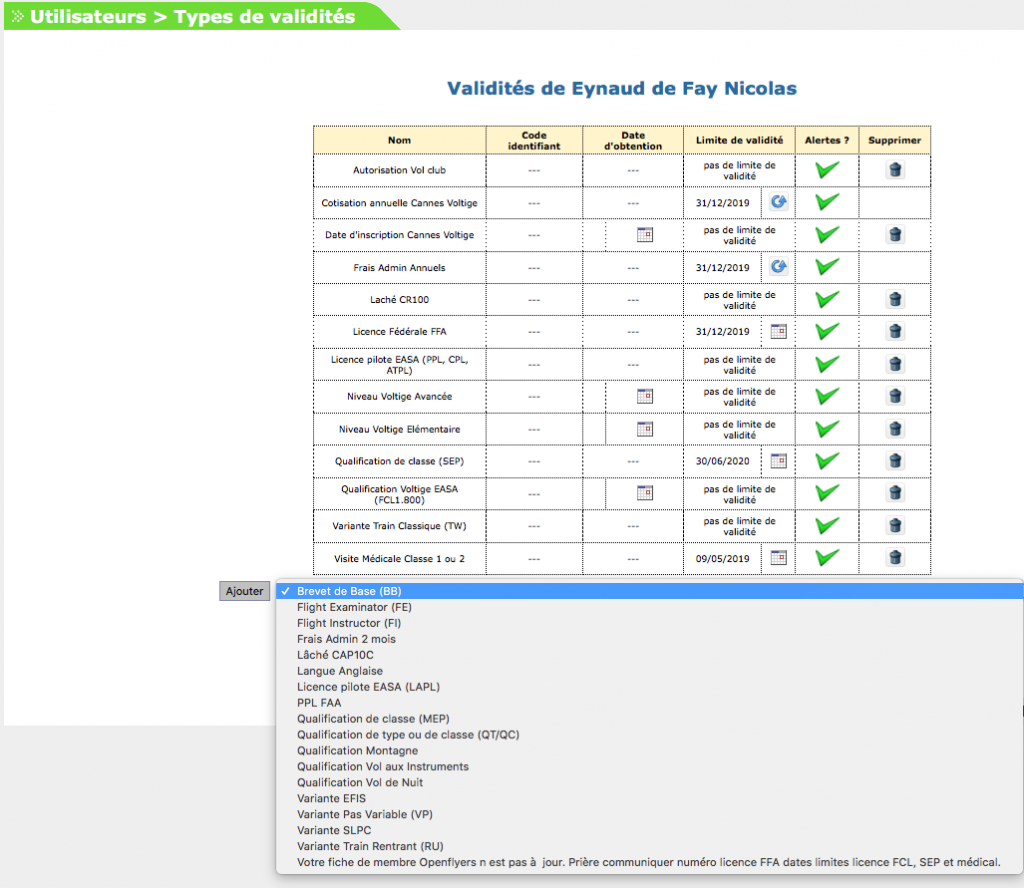Open calendar for Visite Médicale Classe limit
The image size is (1024, 888).
778,558
